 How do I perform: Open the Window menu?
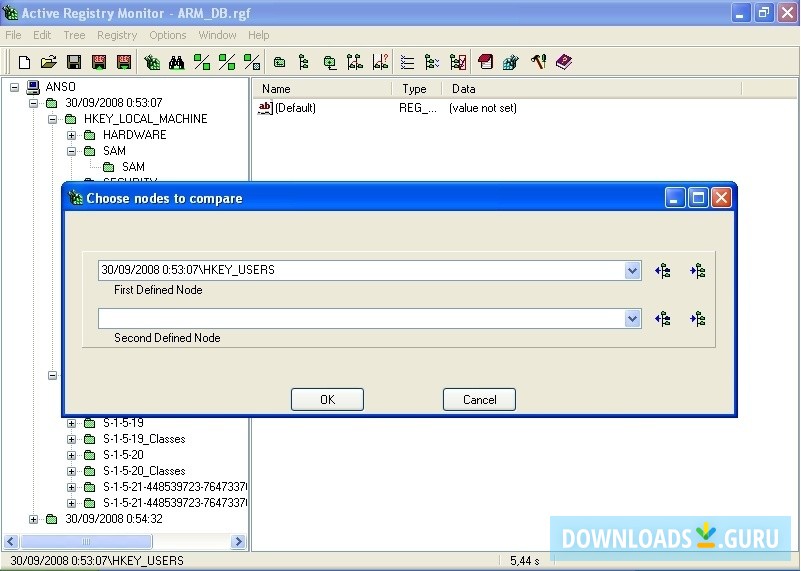[217, 35]
